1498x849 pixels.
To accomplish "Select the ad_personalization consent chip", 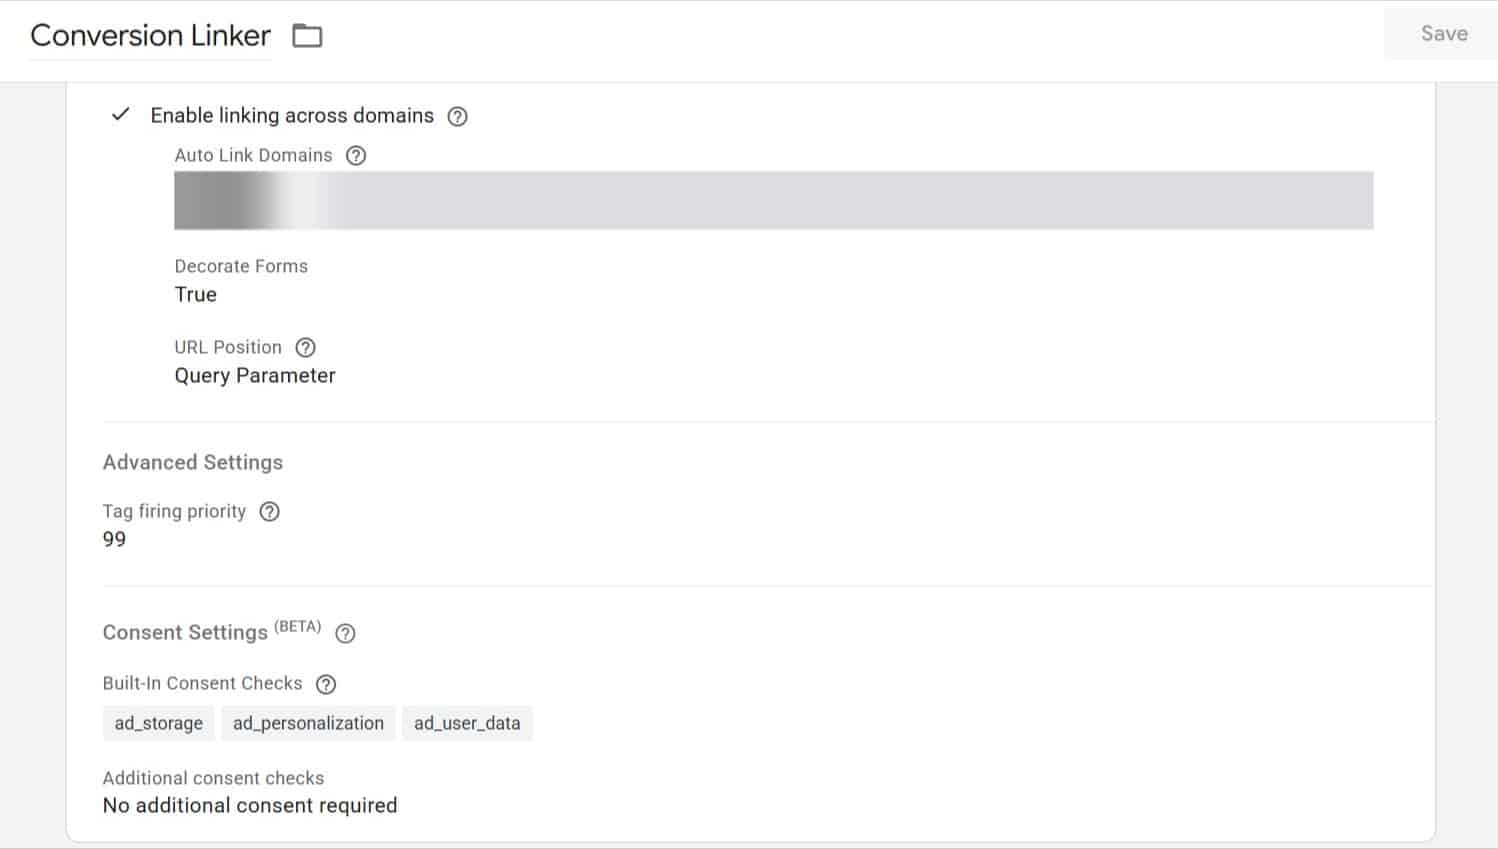I will pyautogui.click(x=308, y=723).
